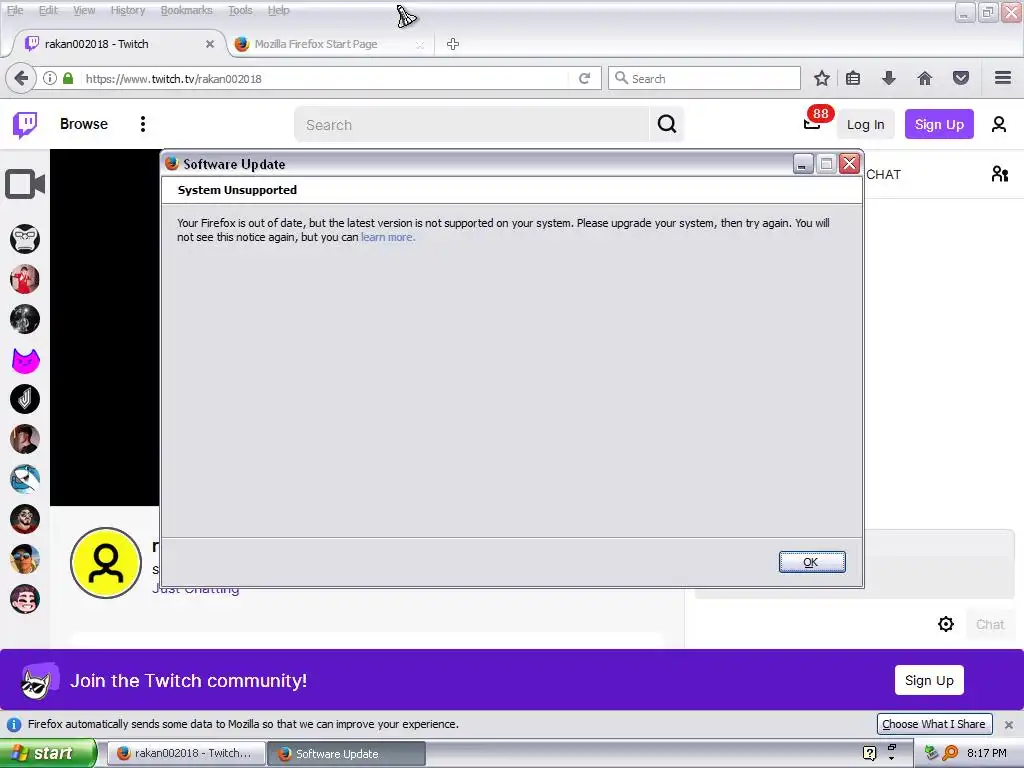Screen dimensions: 1024x768
Task: Show bookmarks list icon in Firefox toolbar
Action: (853, 78)
